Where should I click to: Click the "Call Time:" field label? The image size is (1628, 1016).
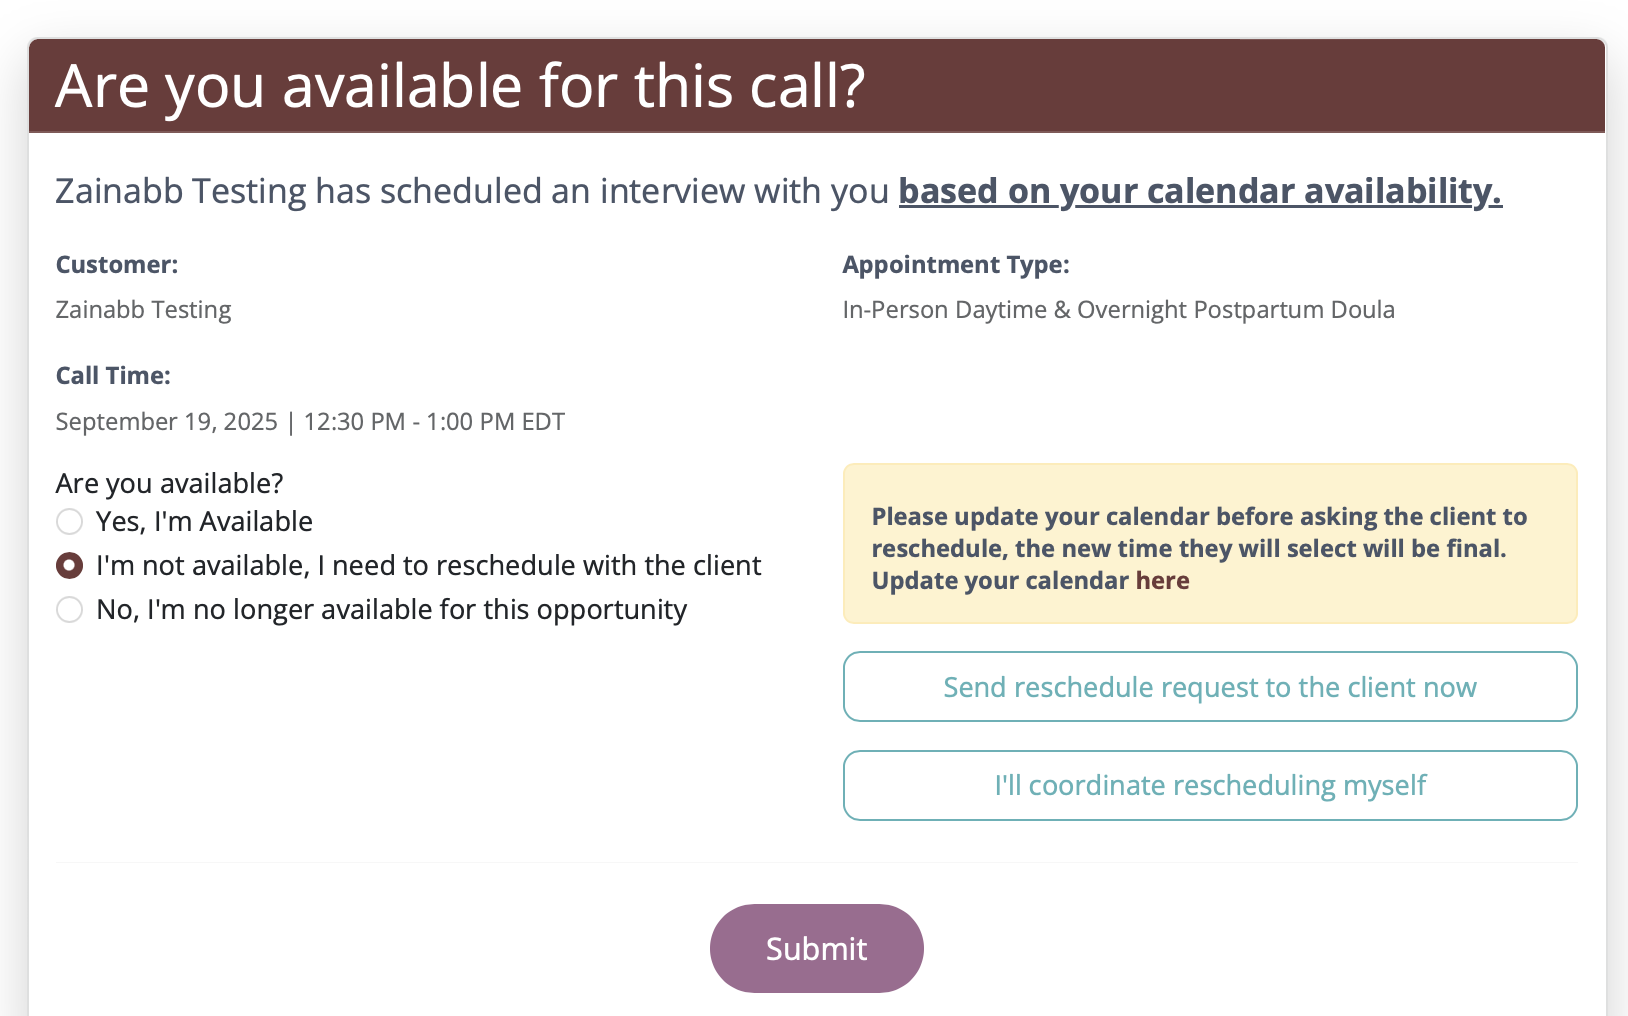tap(113, 376)
